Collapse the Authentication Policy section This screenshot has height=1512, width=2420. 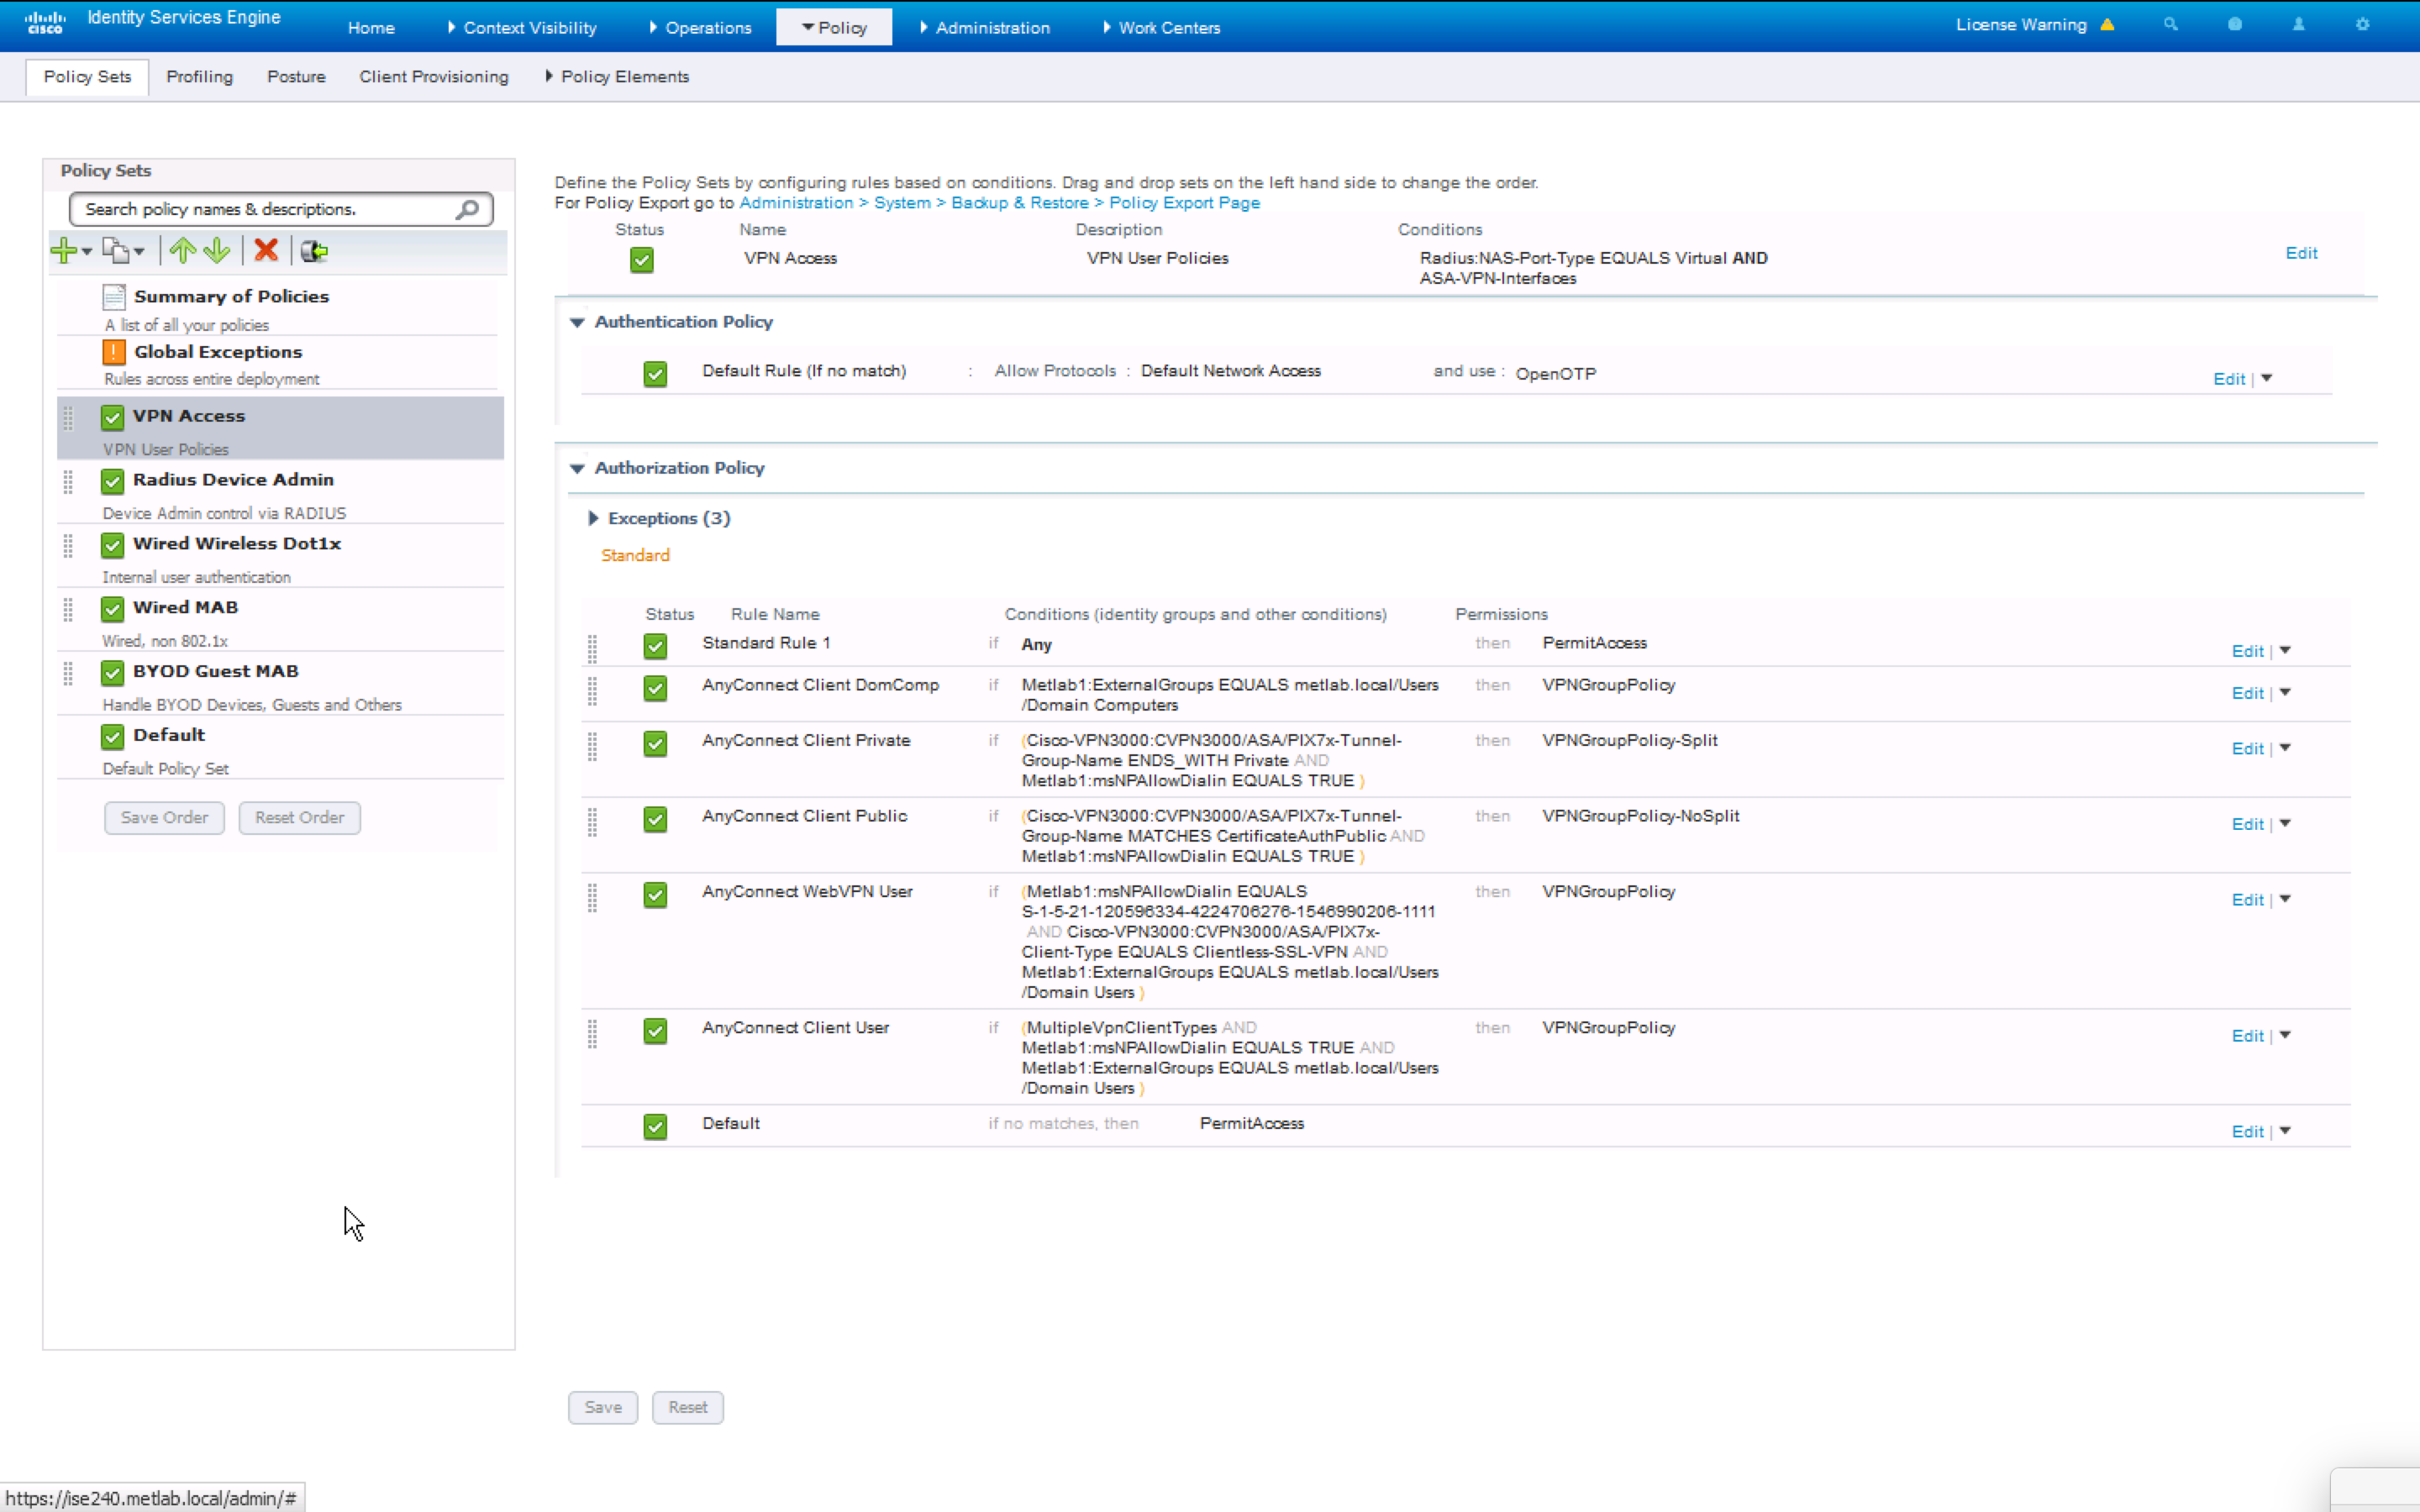click(577, 322)
